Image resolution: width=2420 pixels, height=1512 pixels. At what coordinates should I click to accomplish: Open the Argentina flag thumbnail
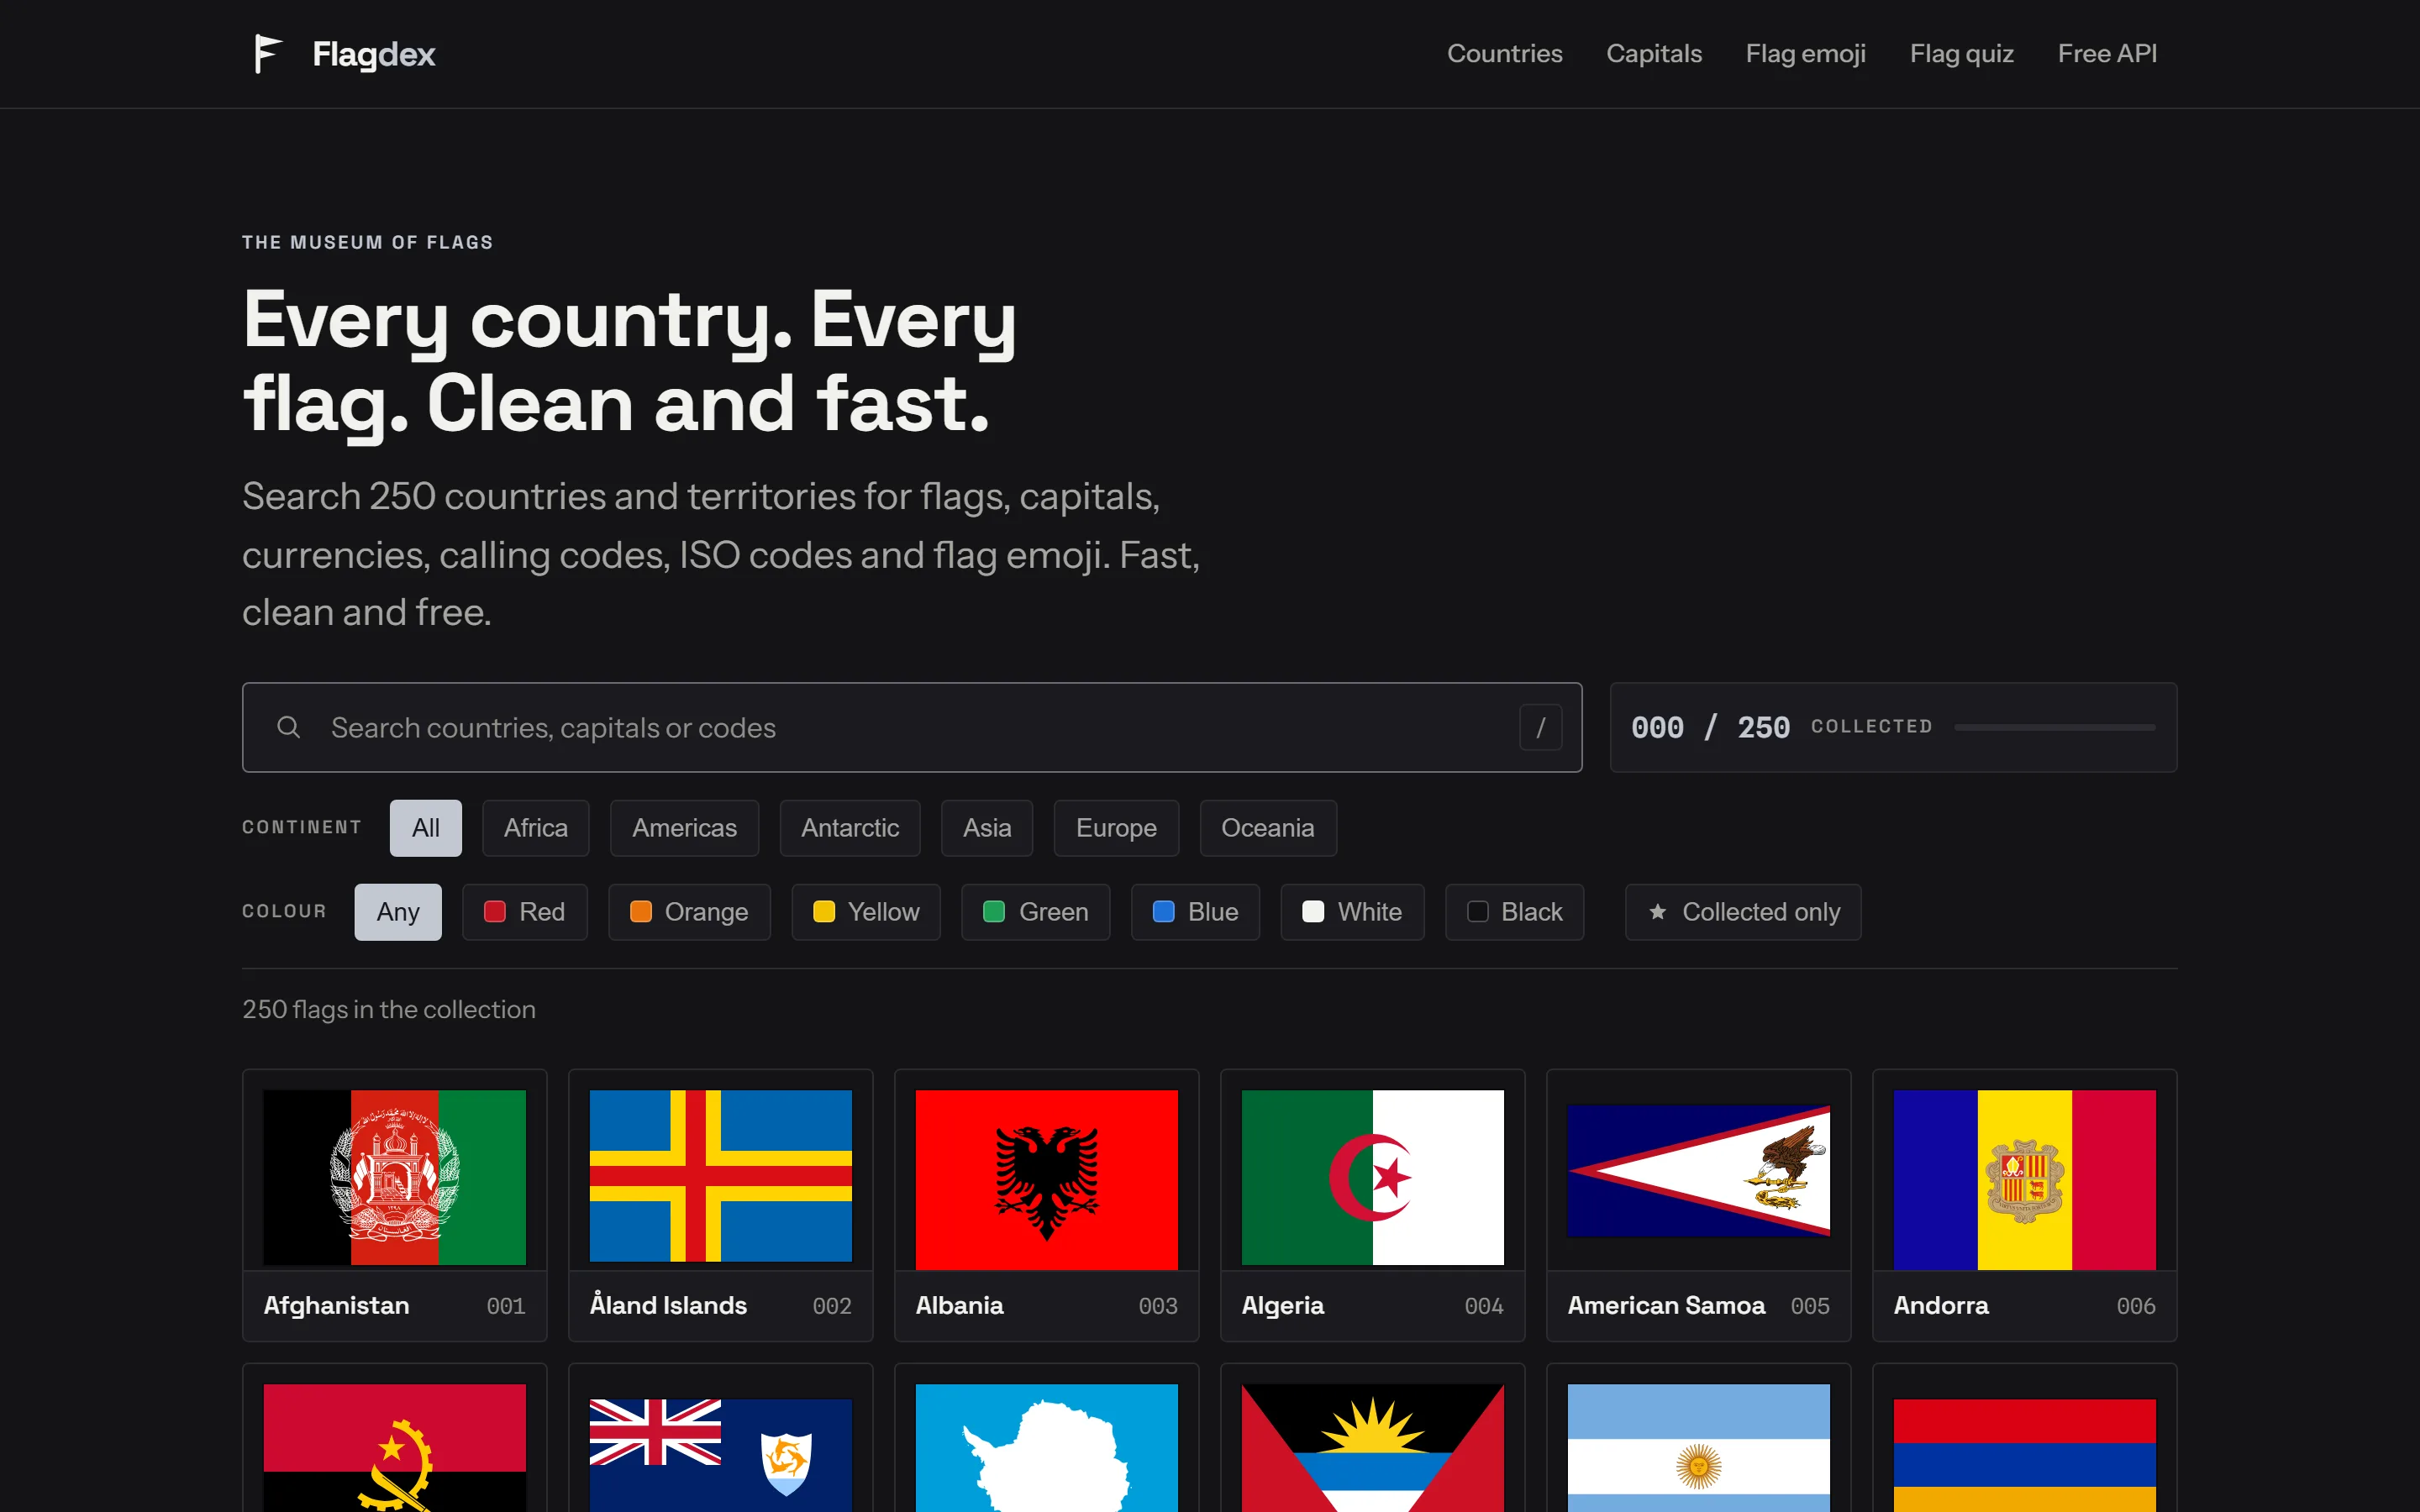[1698, 1447]
